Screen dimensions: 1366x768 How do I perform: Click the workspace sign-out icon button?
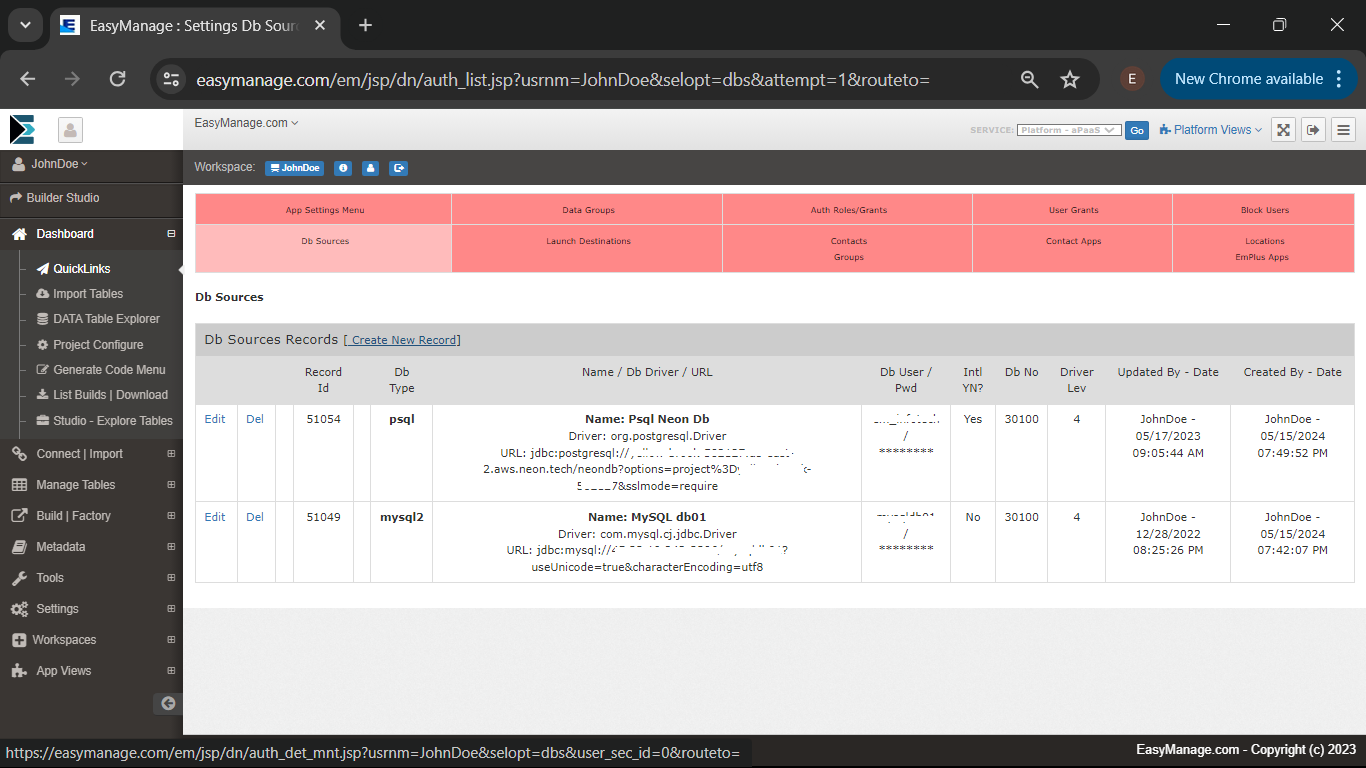click(x=399, y=168)
